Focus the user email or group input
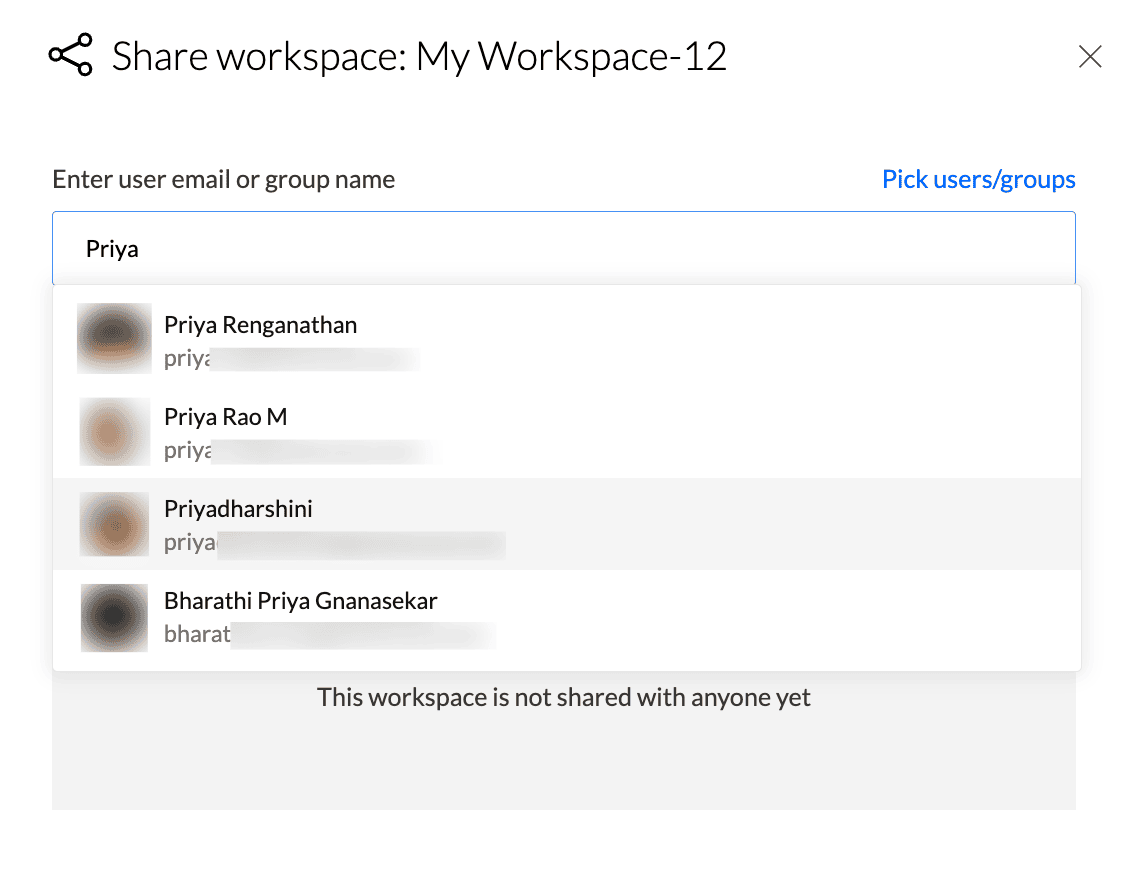 (x=563, y=249)
